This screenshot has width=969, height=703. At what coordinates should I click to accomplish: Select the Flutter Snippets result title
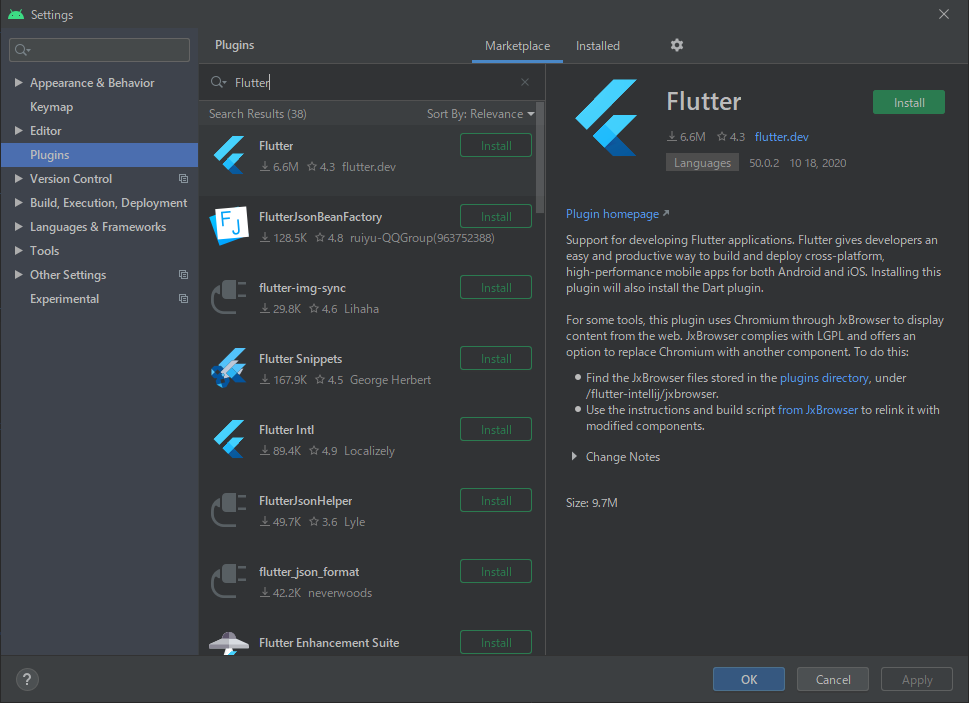click(300, 359)
